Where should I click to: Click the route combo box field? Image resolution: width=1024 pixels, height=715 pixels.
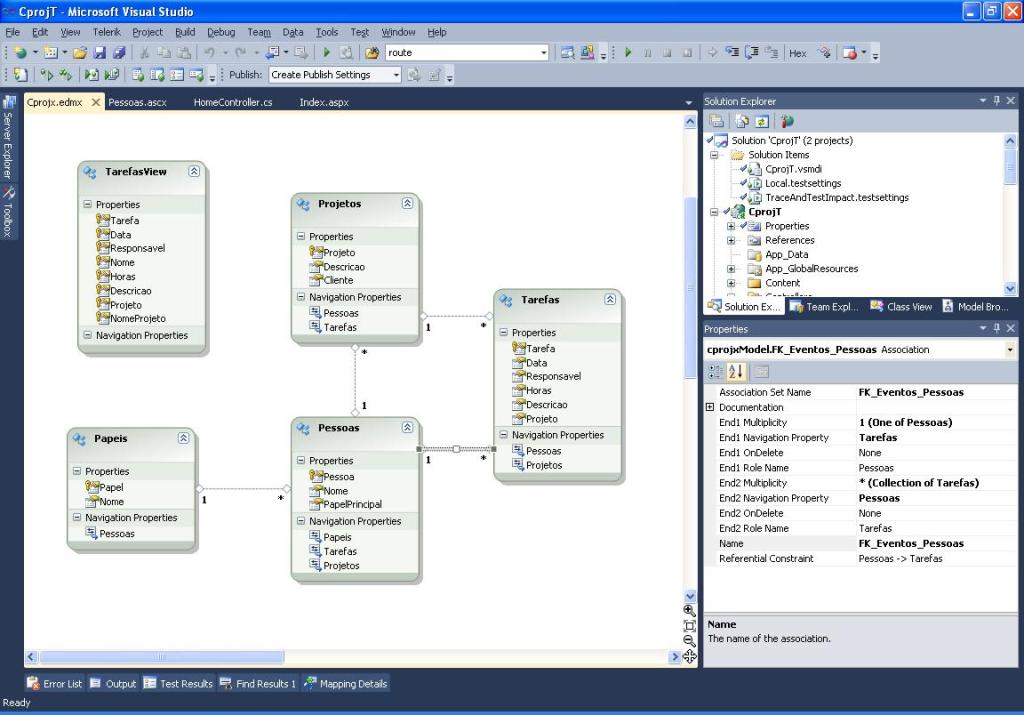point(467,53)
